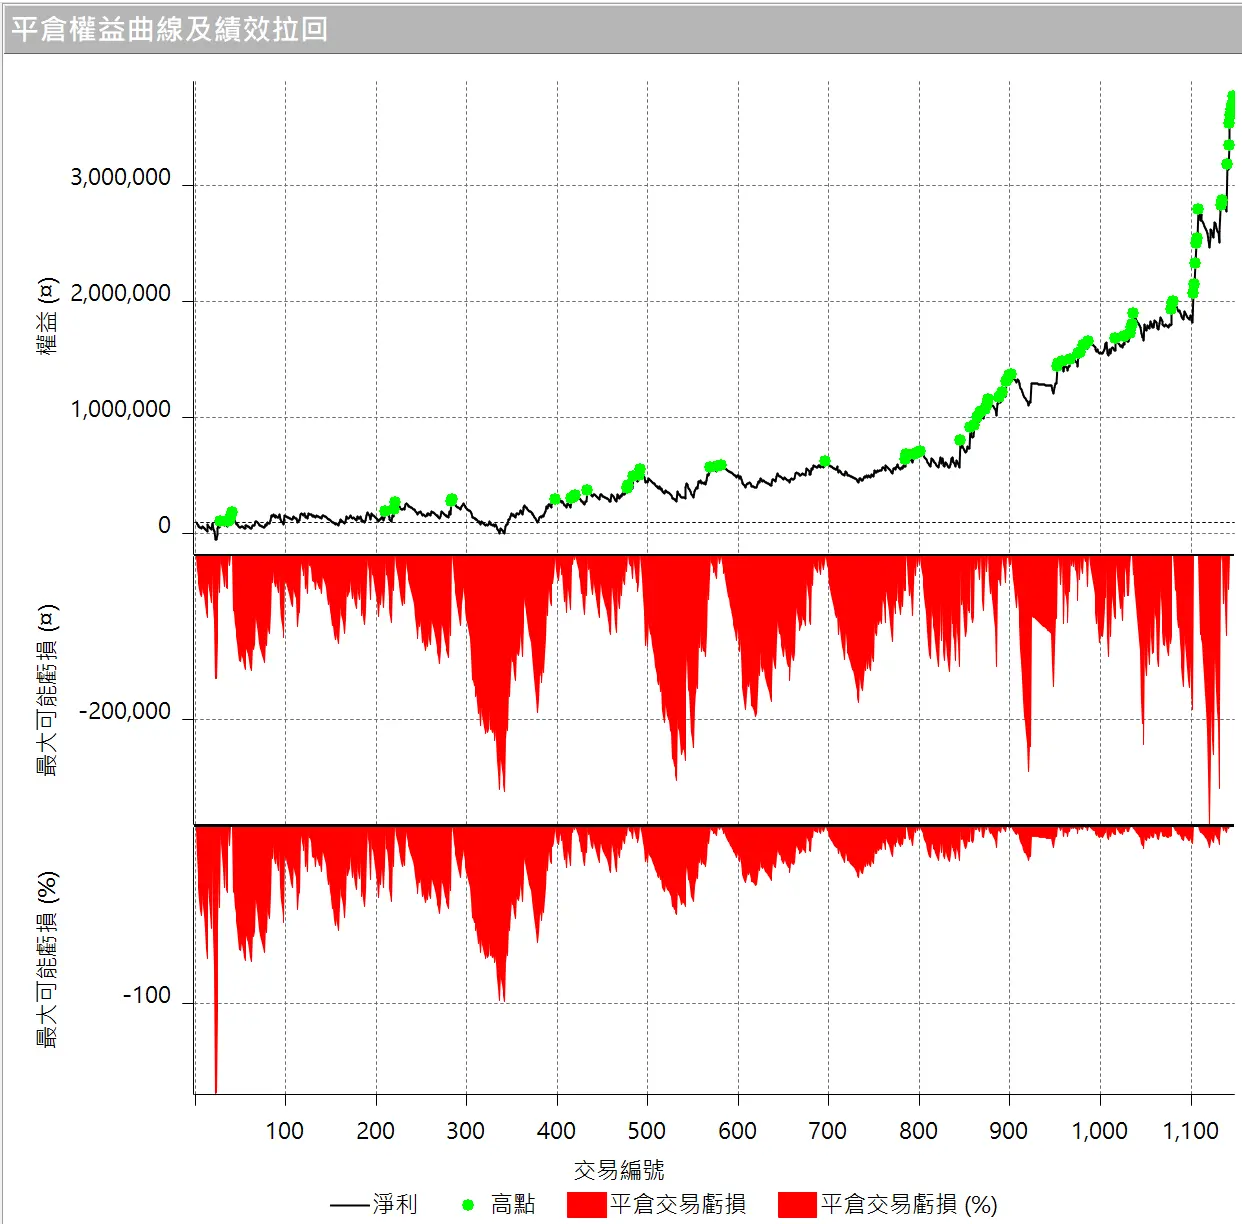1242x1224 pixels.
Task: Click x-axis tick label 800
Action: click(x=919, y=1131)
